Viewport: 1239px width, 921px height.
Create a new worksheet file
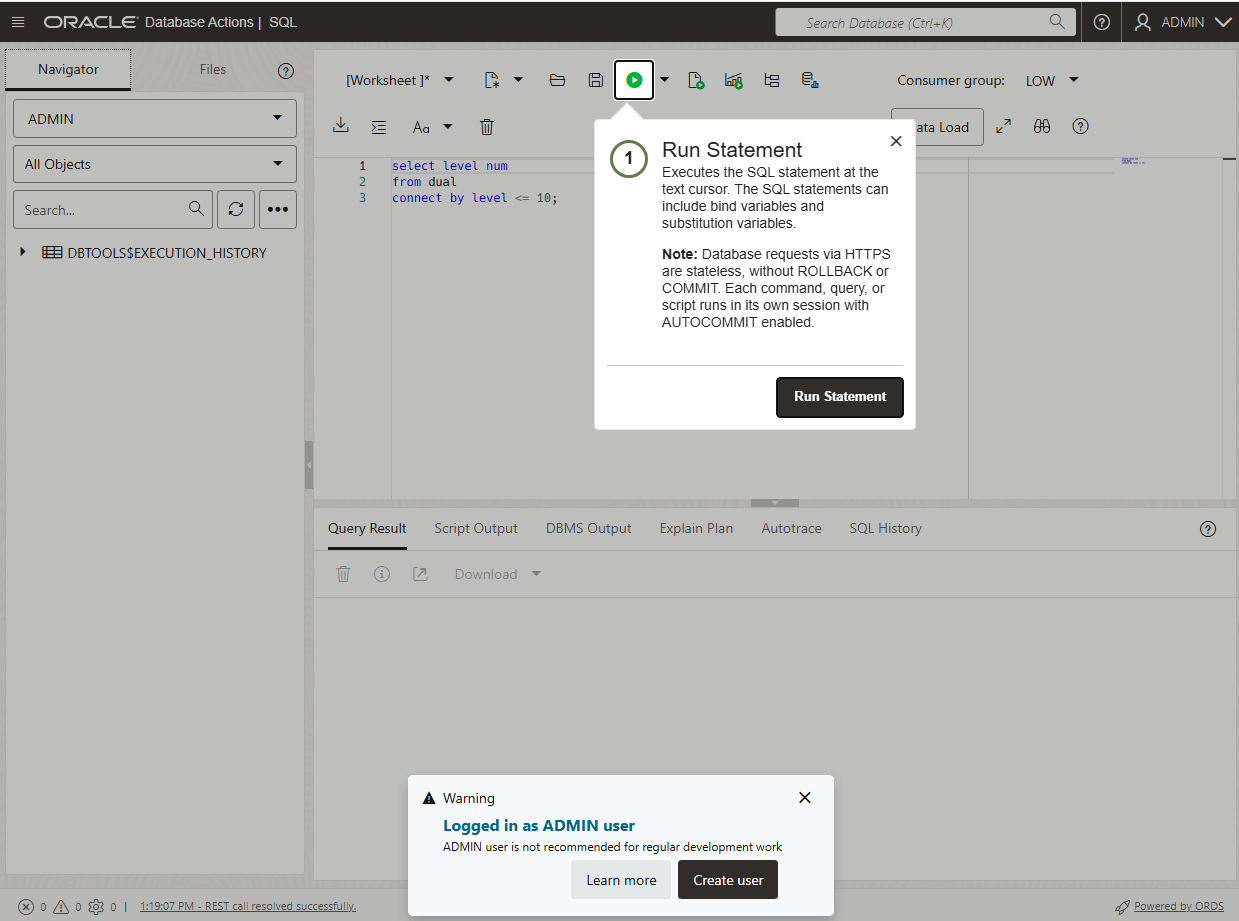[x=491, y=80]
